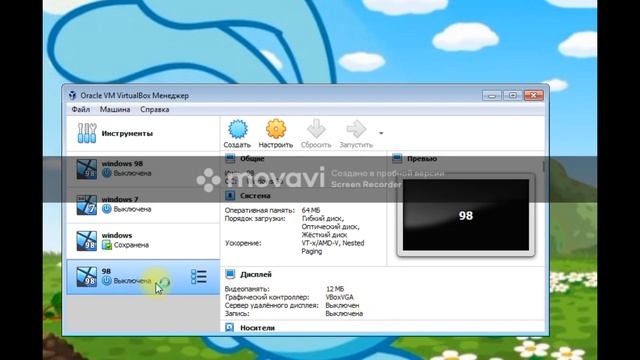
Task: Select the windows 98 virtual machine
Action: tap(143, 169)
